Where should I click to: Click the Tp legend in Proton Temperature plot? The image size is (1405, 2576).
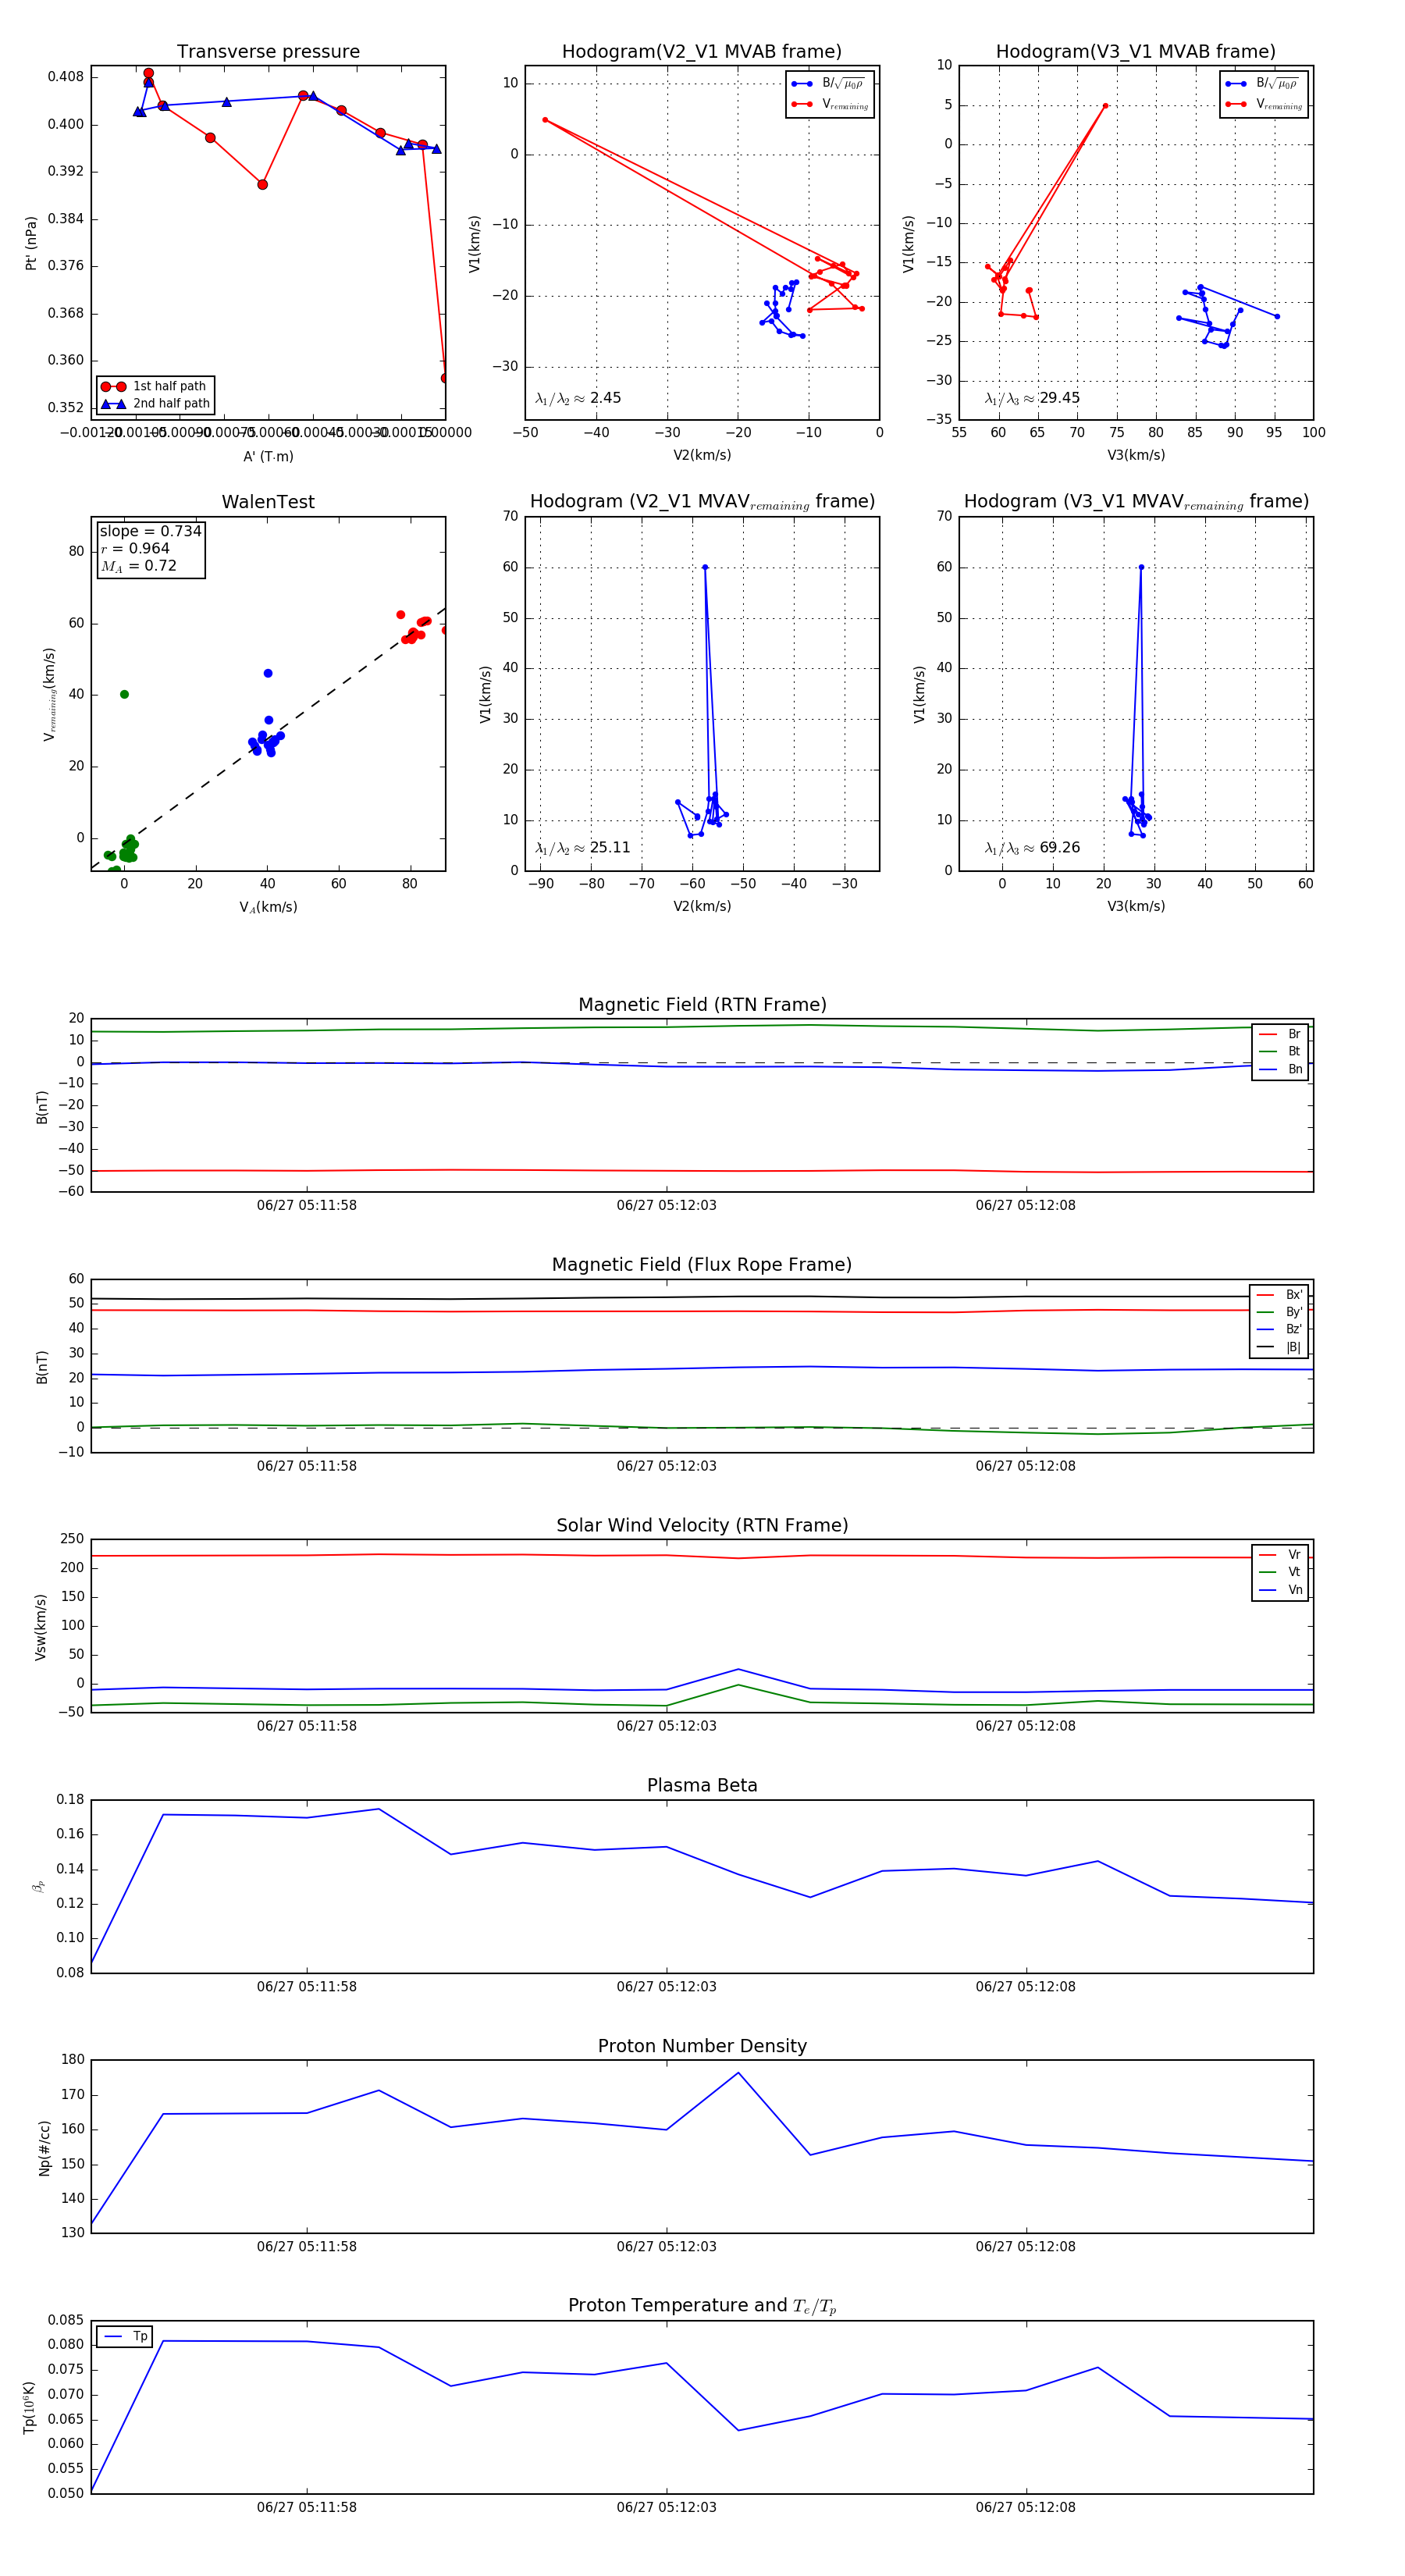coord(125,2337)
